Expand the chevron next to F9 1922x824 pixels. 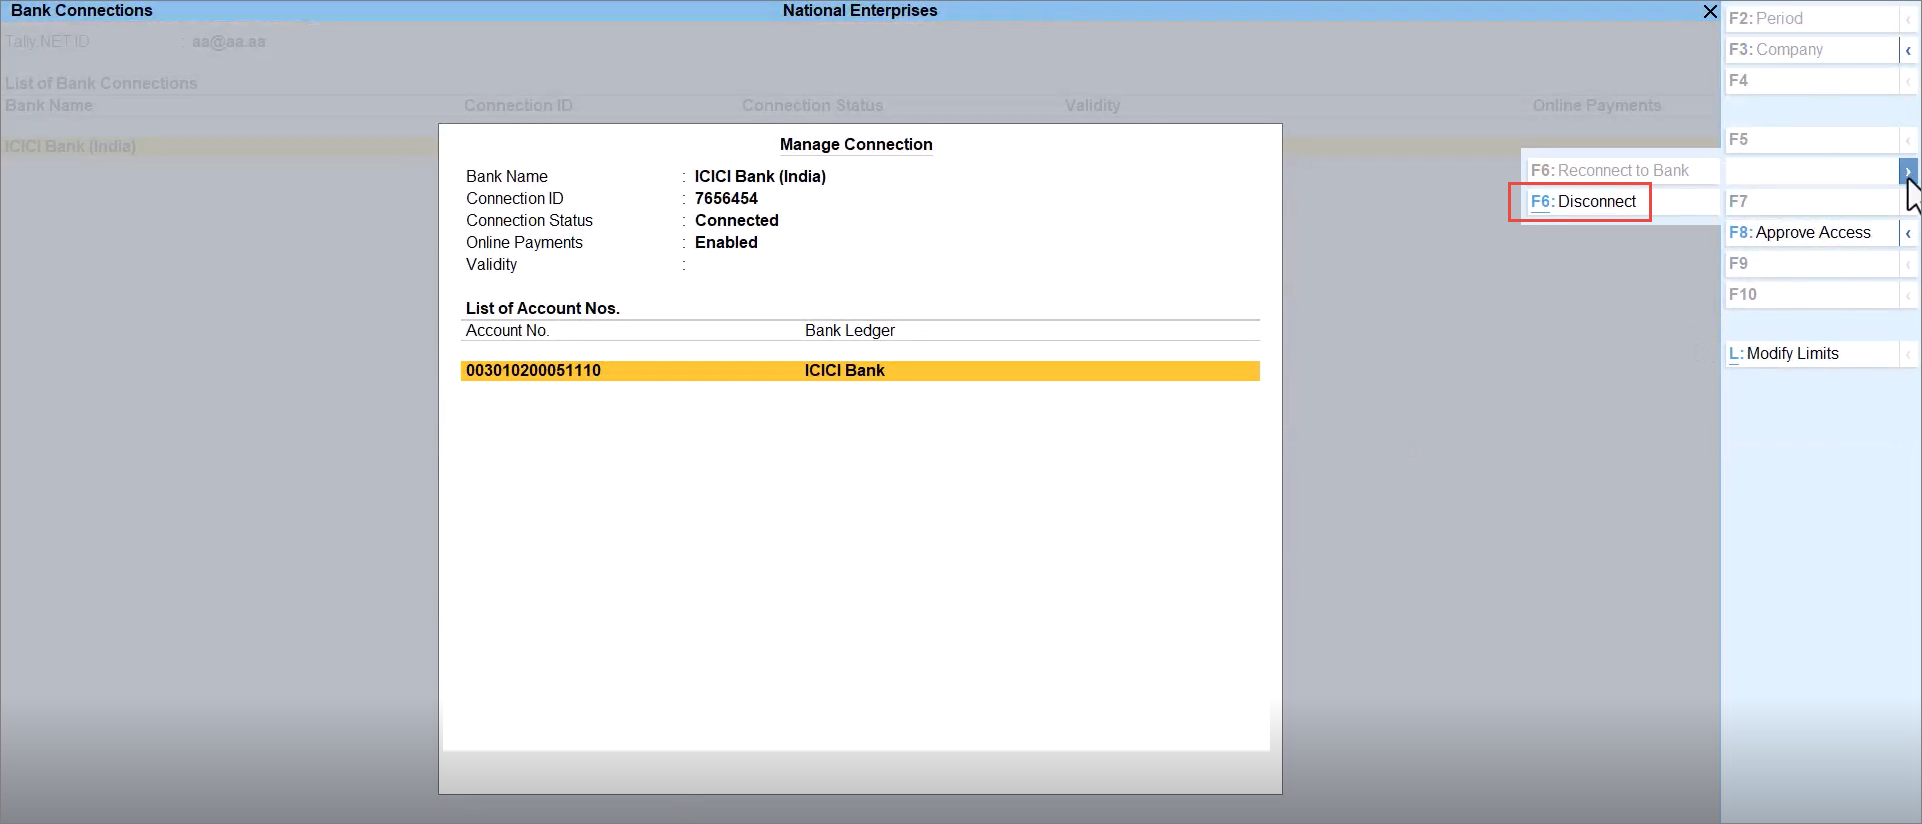tap(1908, 264)
